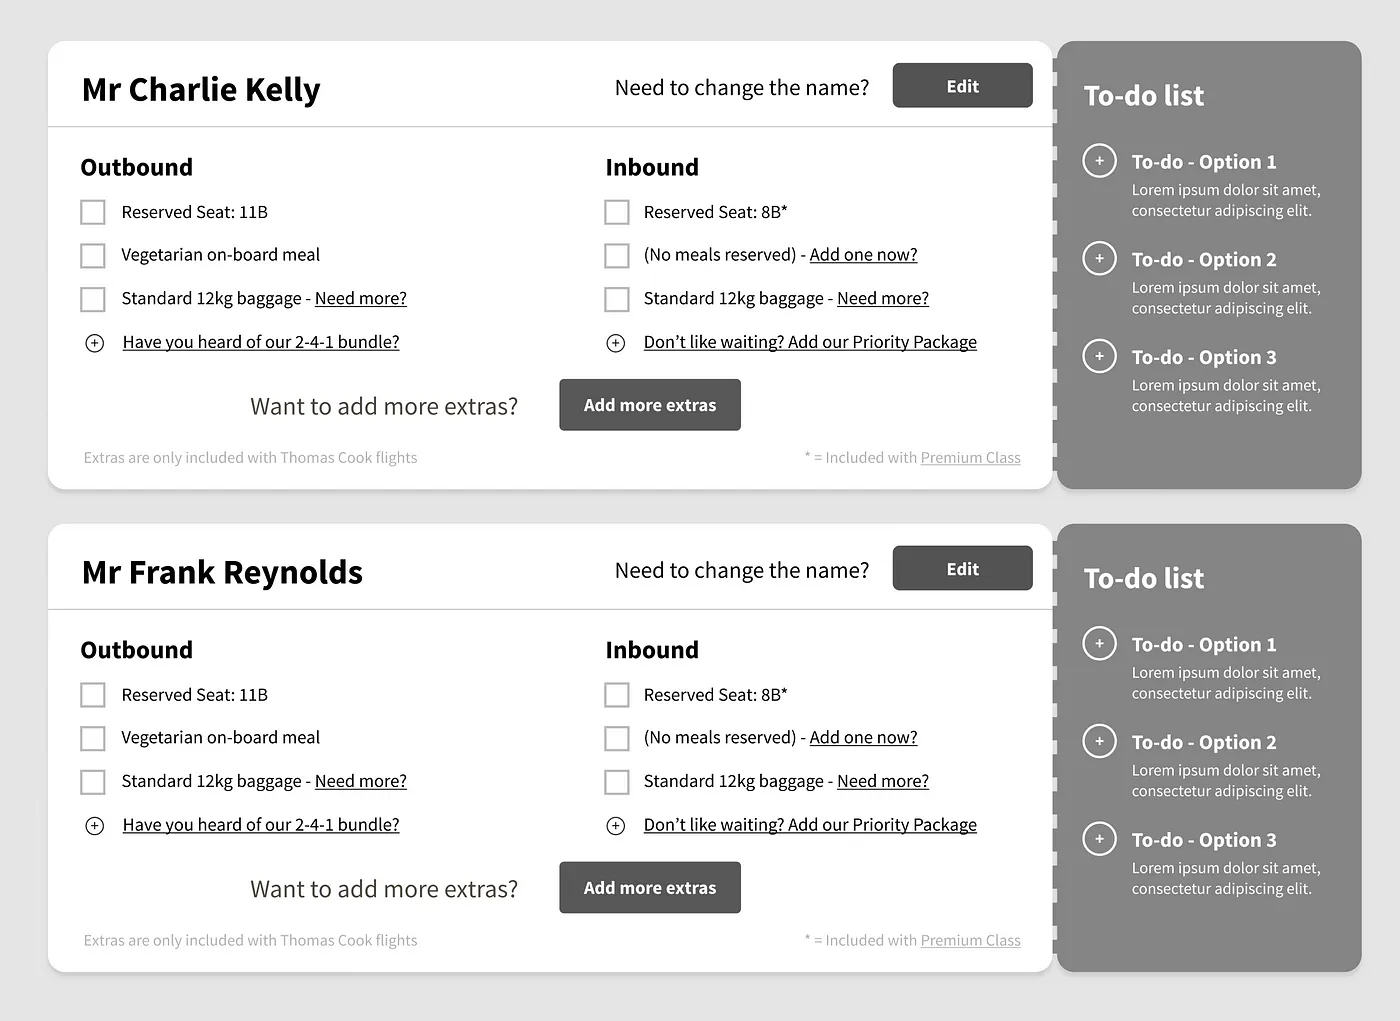Click plus icon beside To-do Option 3, Charlie's list
The width and height of the screenshot is (1400, 1021).
1099,356
